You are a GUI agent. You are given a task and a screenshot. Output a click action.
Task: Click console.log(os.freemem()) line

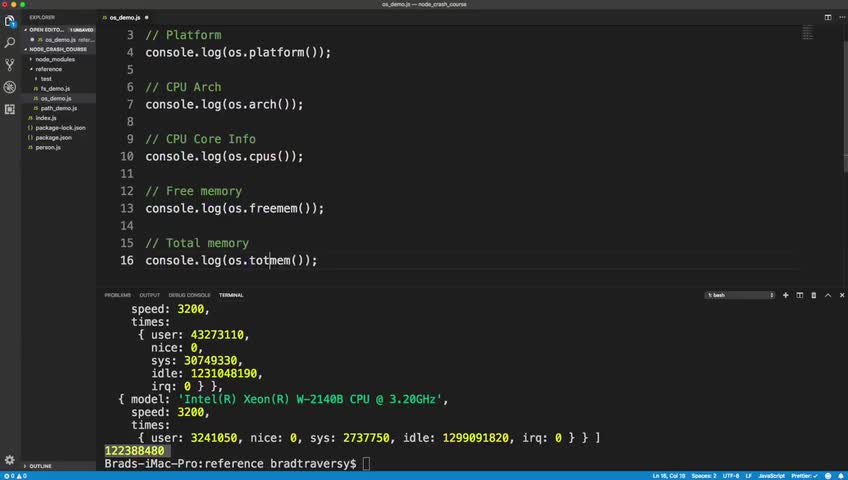[234, 209]
